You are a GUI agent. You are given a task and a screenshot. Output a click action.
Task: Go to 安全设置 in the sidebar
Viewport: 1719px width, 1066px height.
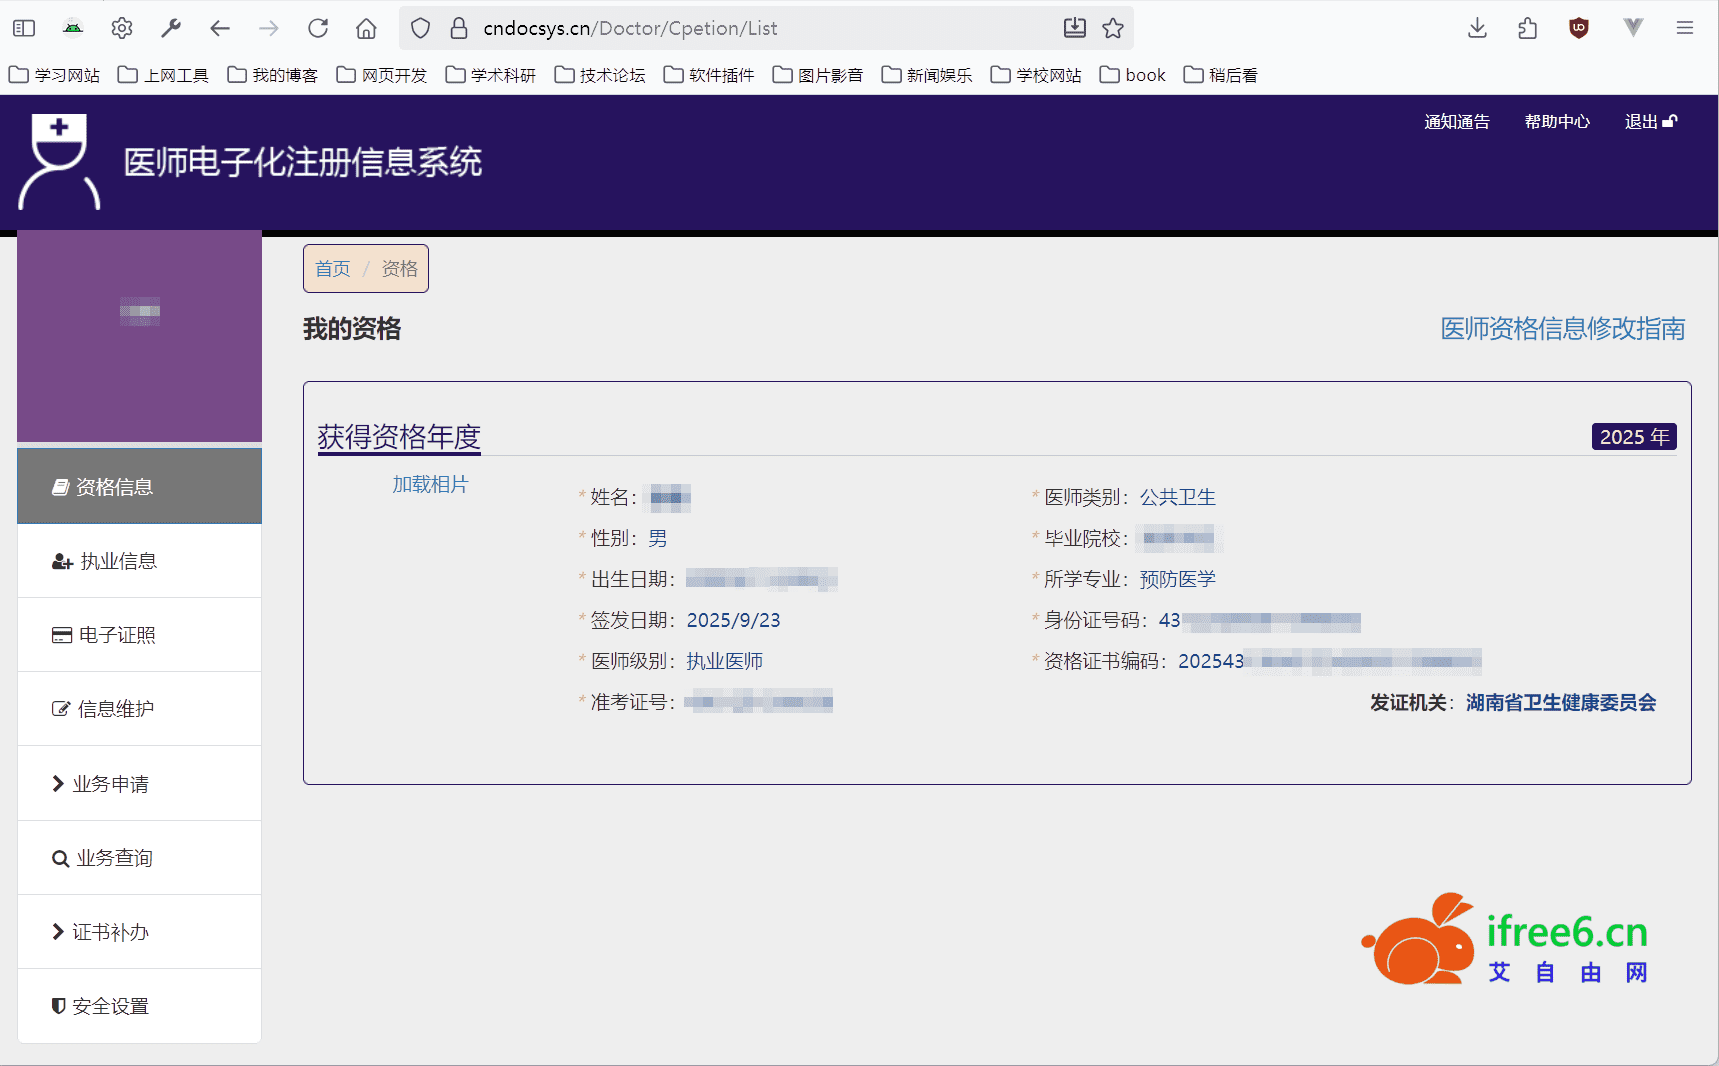point(110,1006)
